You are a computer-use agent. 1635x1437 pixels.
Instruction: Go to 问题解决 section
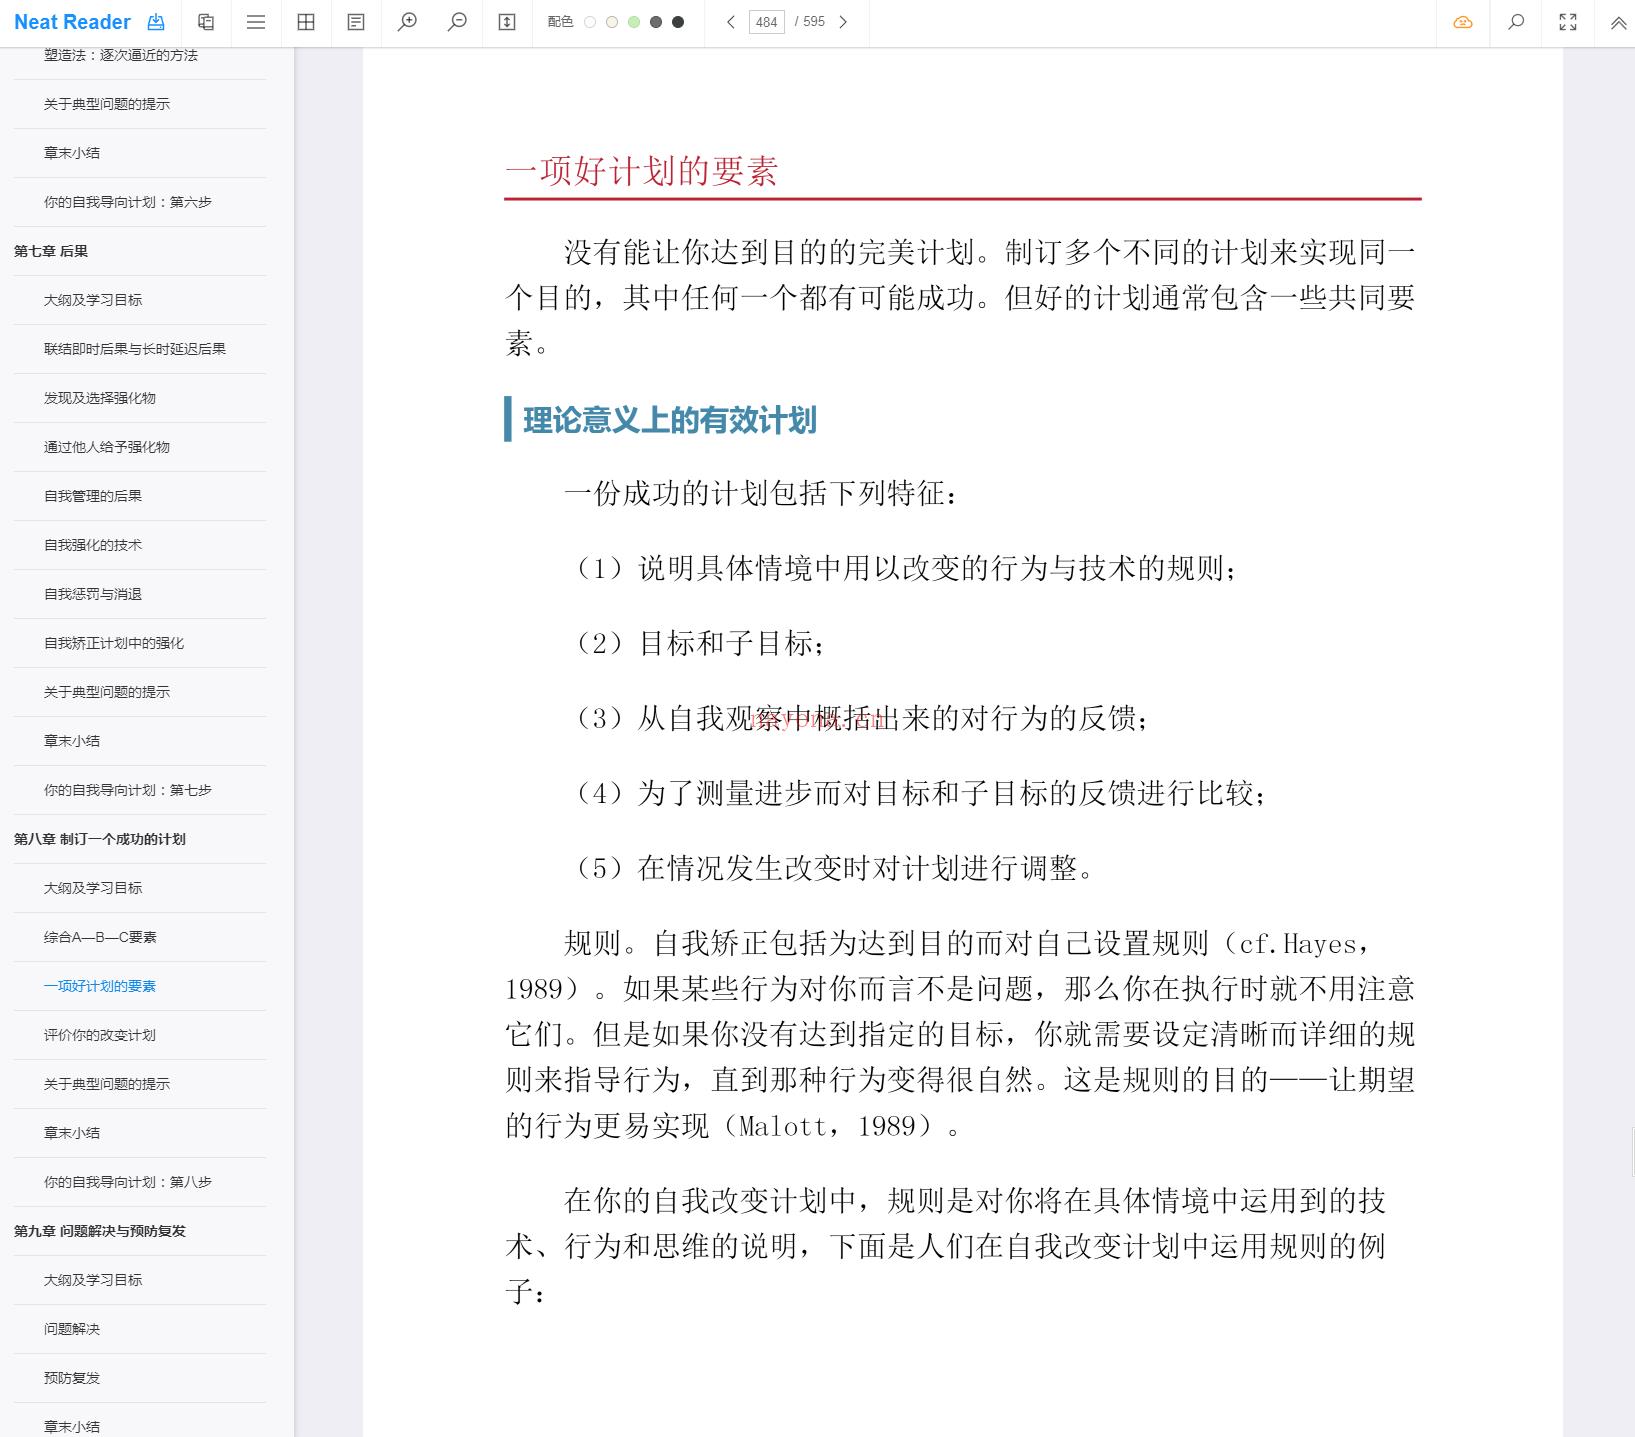tap(72, 1329)
